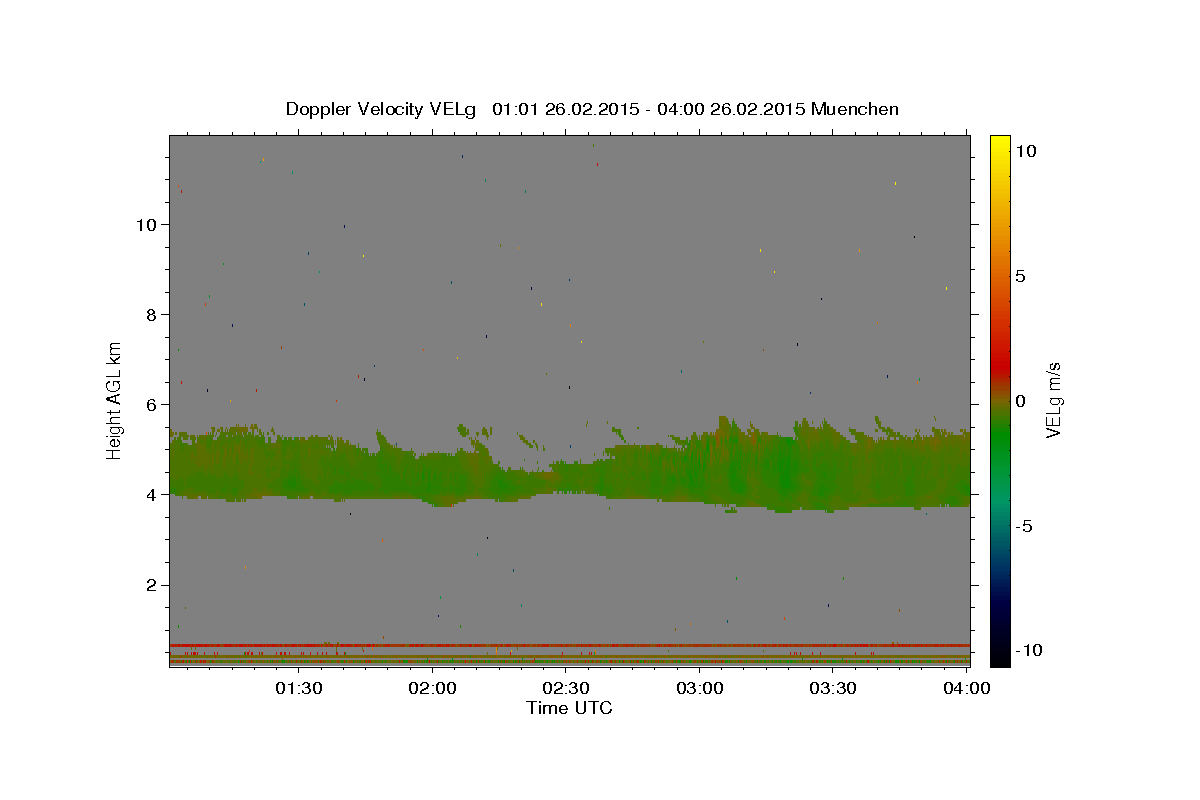Select the 'Time UTC' axis label
This screenshot has height=800, width=1200.
[x=569, y=708]
